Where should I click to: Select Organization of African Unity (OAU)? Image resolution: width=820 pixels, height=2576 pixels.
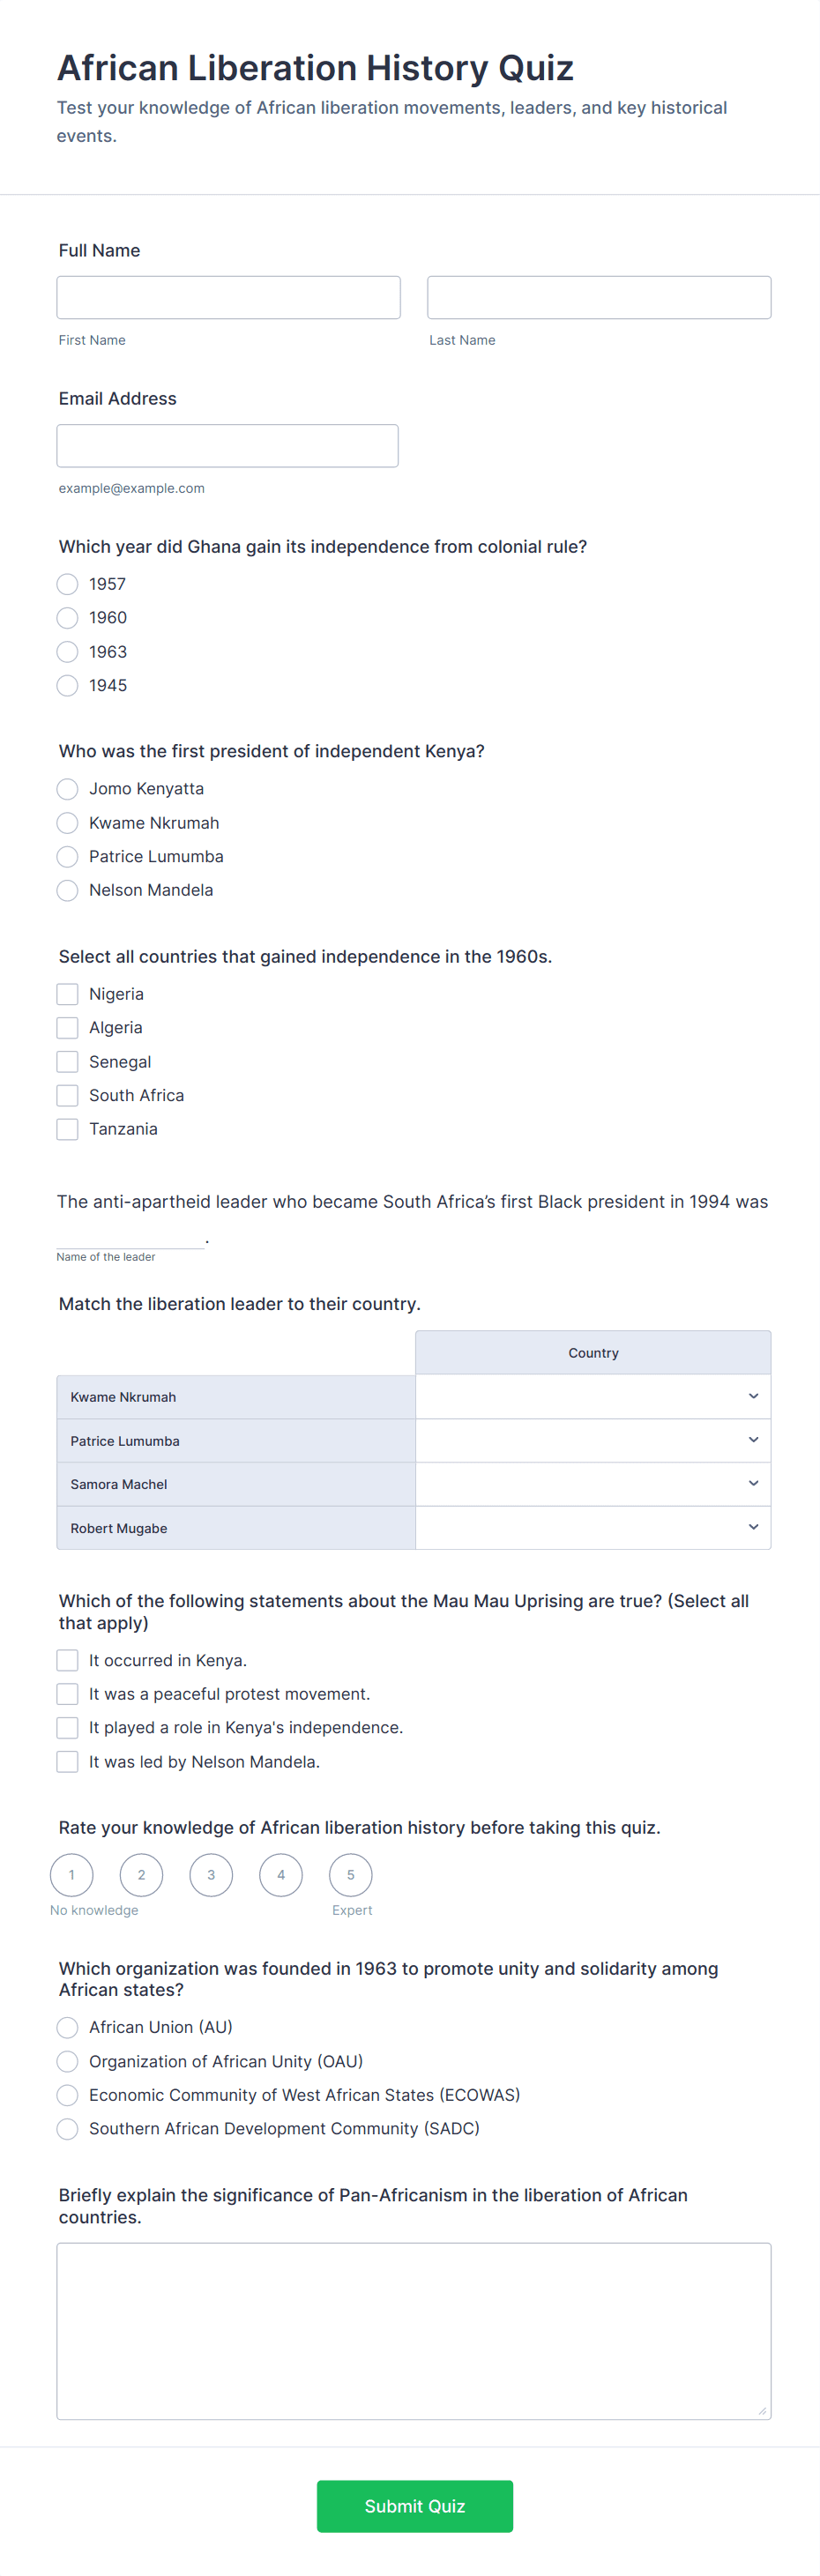click(67, 2061)
